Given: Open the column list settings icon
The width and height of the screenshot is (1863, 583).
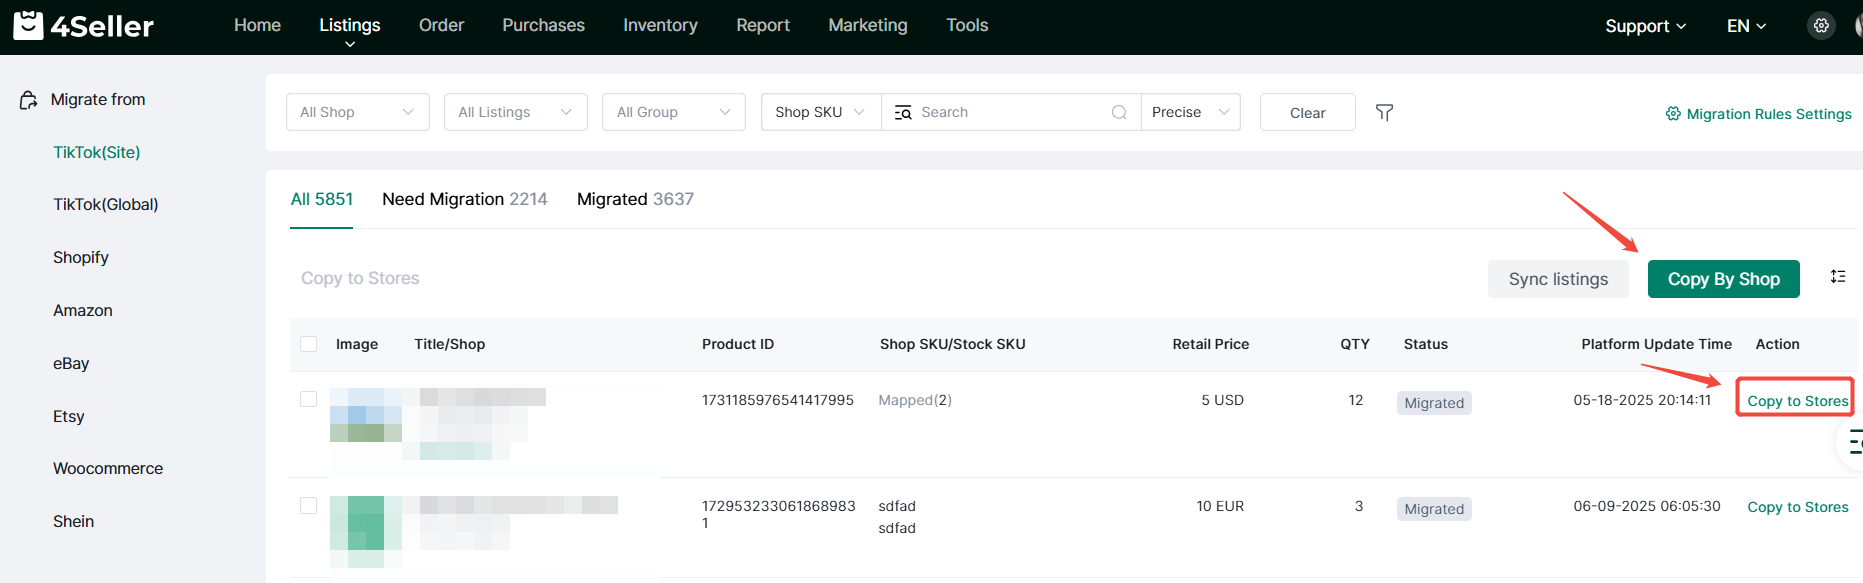Looking at the screenshot, I should 1838,277.
